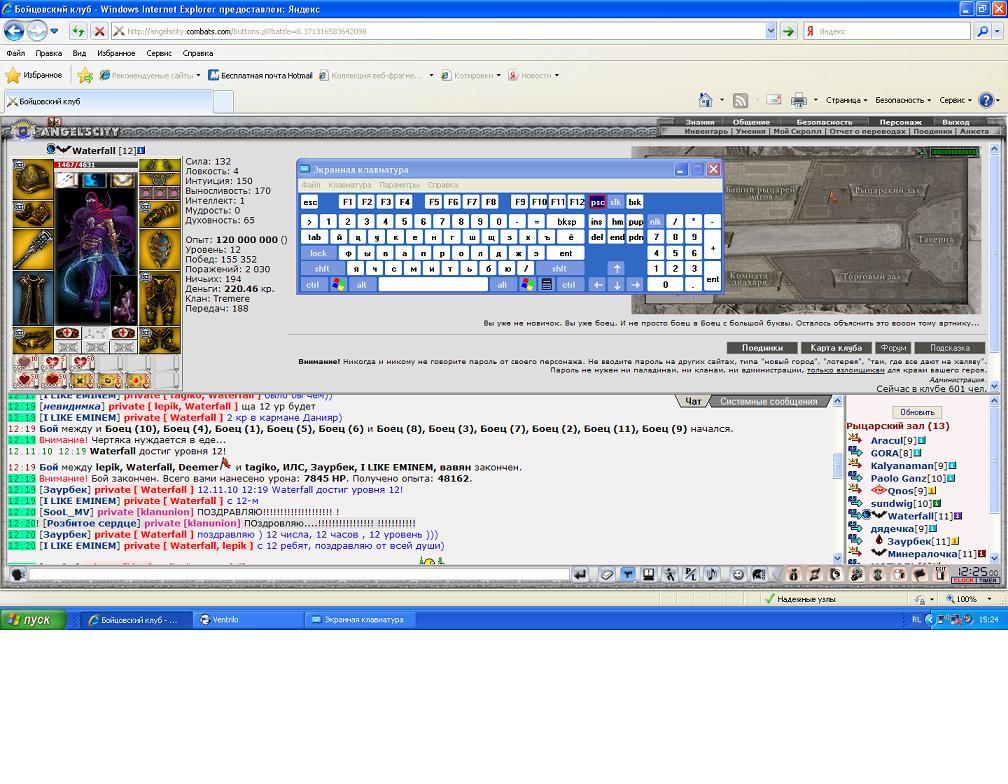Expand the Котировки favorites dropdown

tap(498, 76)
